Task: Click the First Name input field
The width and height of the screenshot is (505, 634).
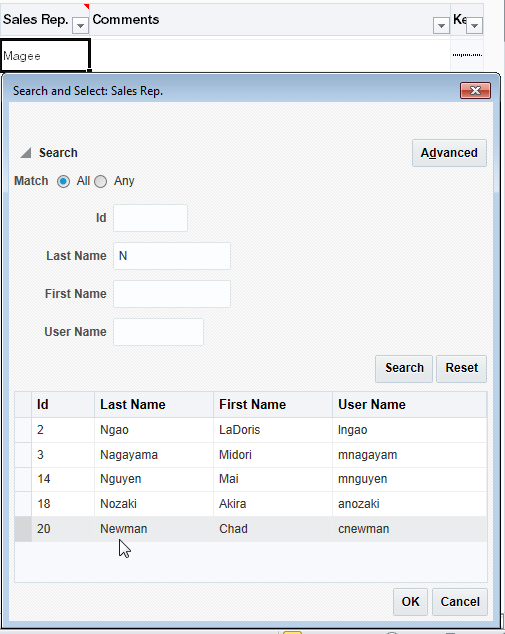Action: 172,294
